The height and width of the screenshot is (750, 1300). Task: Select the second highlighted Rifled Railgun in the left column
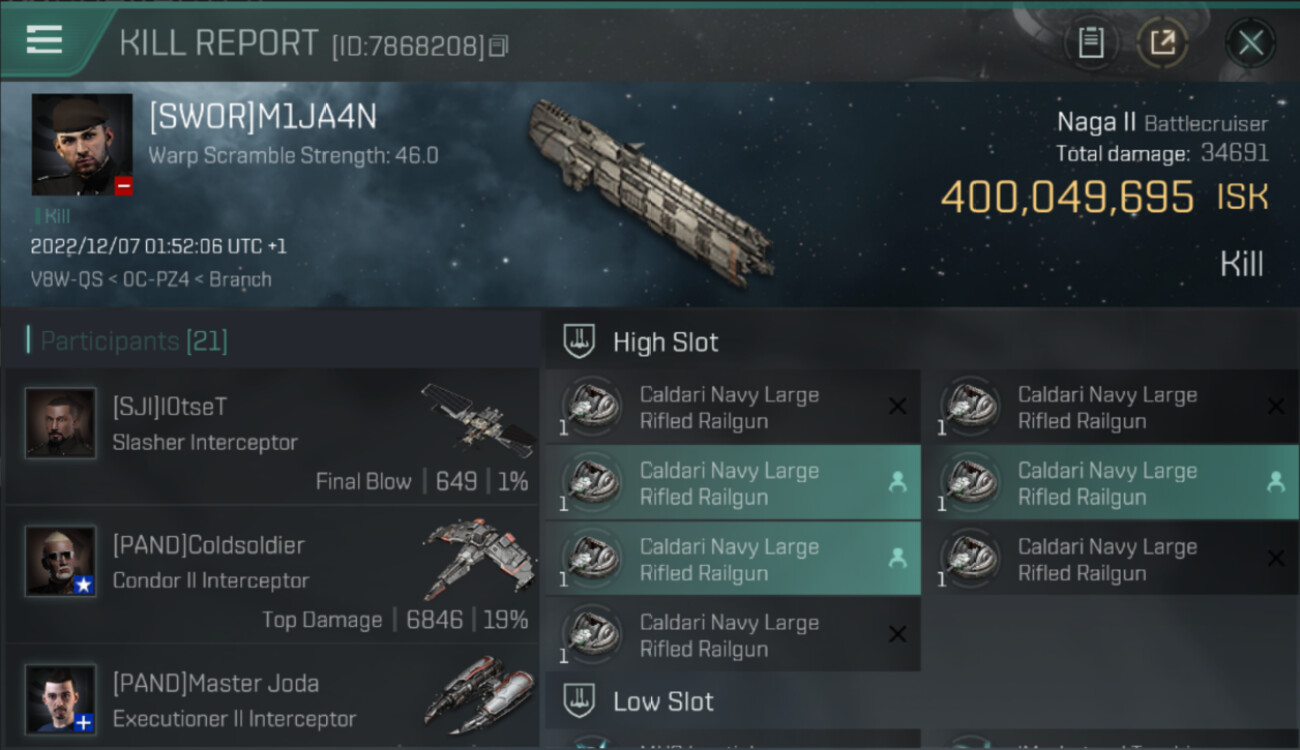pyautogui.click(x=733, y=559)
